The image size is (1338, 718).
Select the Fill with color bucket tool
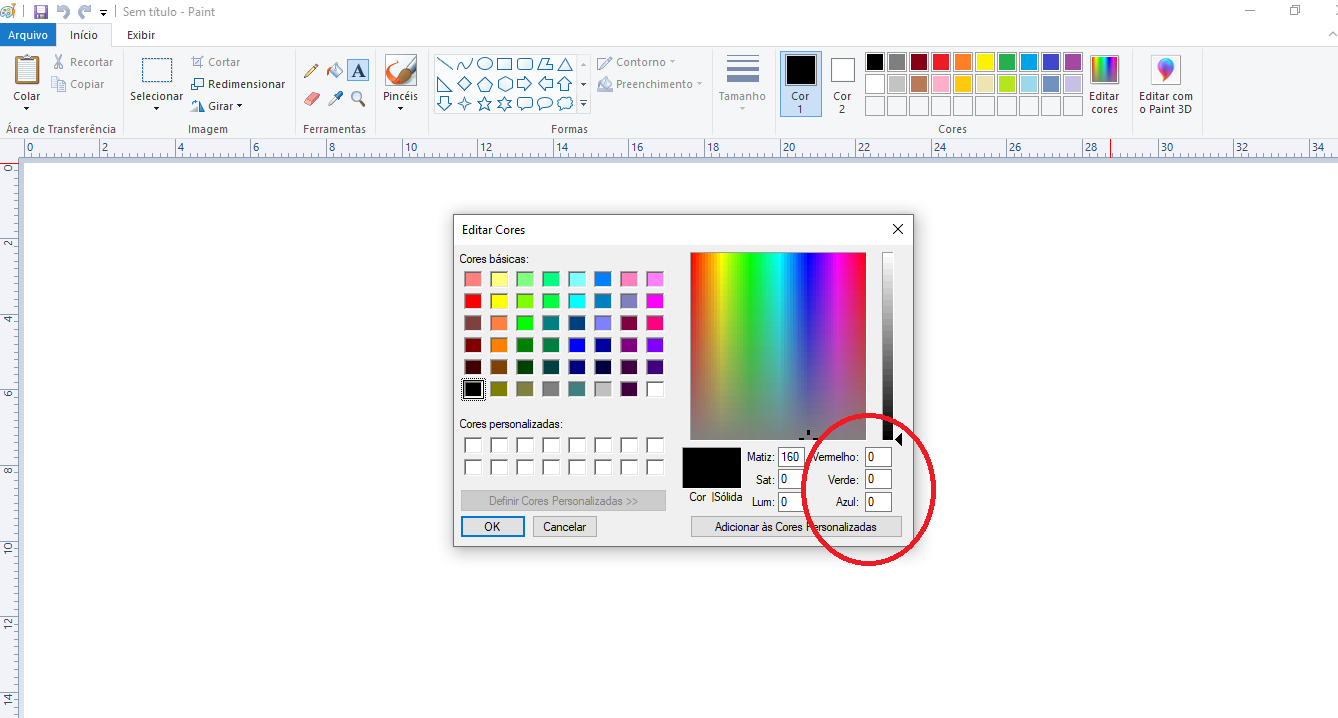(335, 71)
